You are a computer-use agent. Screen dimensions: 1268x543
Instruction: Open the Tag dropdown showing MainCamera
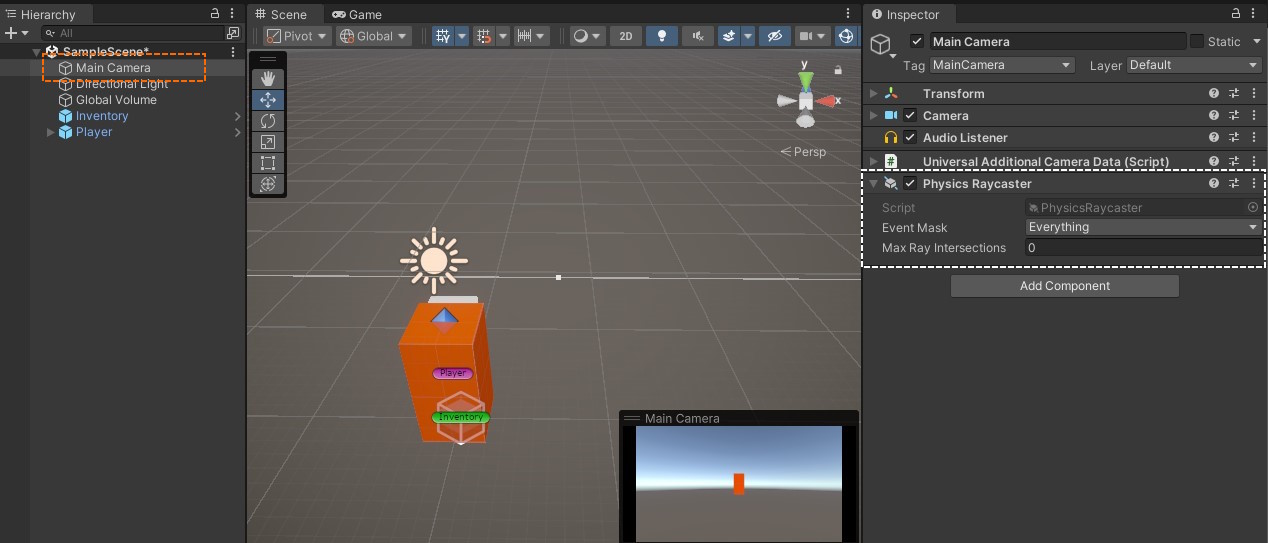tap(1001, 65)
